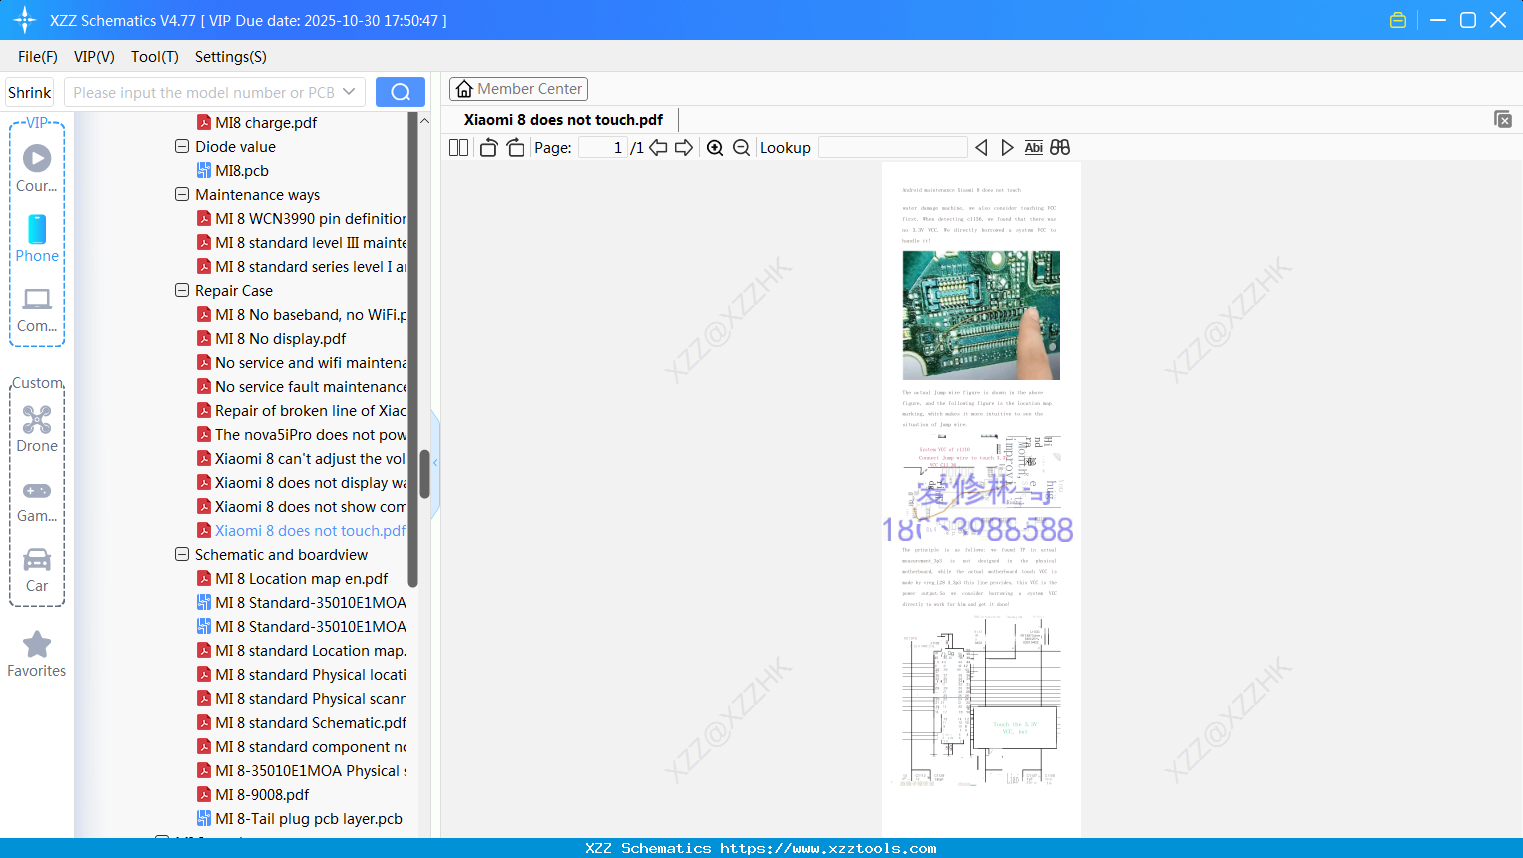This screenshot has height=858, width=1523.
Task: Click the tree panel vertical scrollbar thumb
Action: point(424,474)
